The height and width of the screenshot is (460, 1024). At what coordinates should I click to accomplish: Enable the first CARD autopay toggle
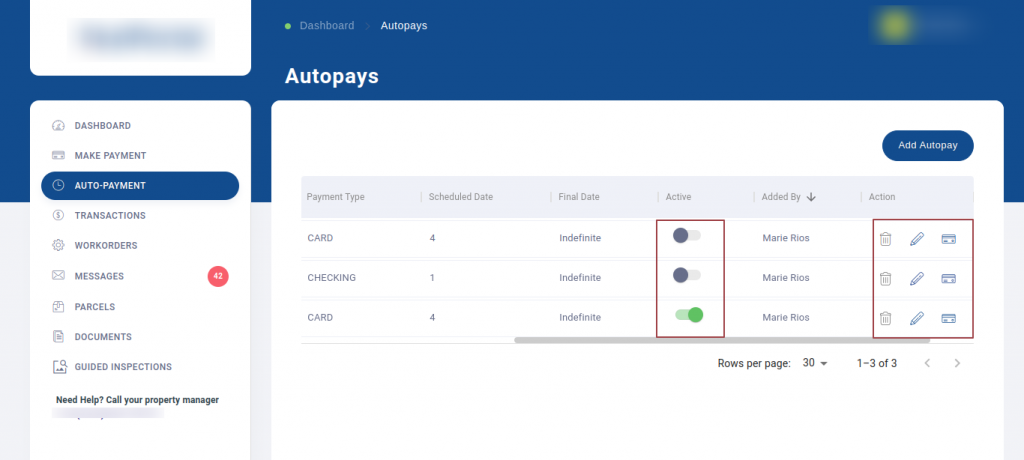(x=687, y=236)
